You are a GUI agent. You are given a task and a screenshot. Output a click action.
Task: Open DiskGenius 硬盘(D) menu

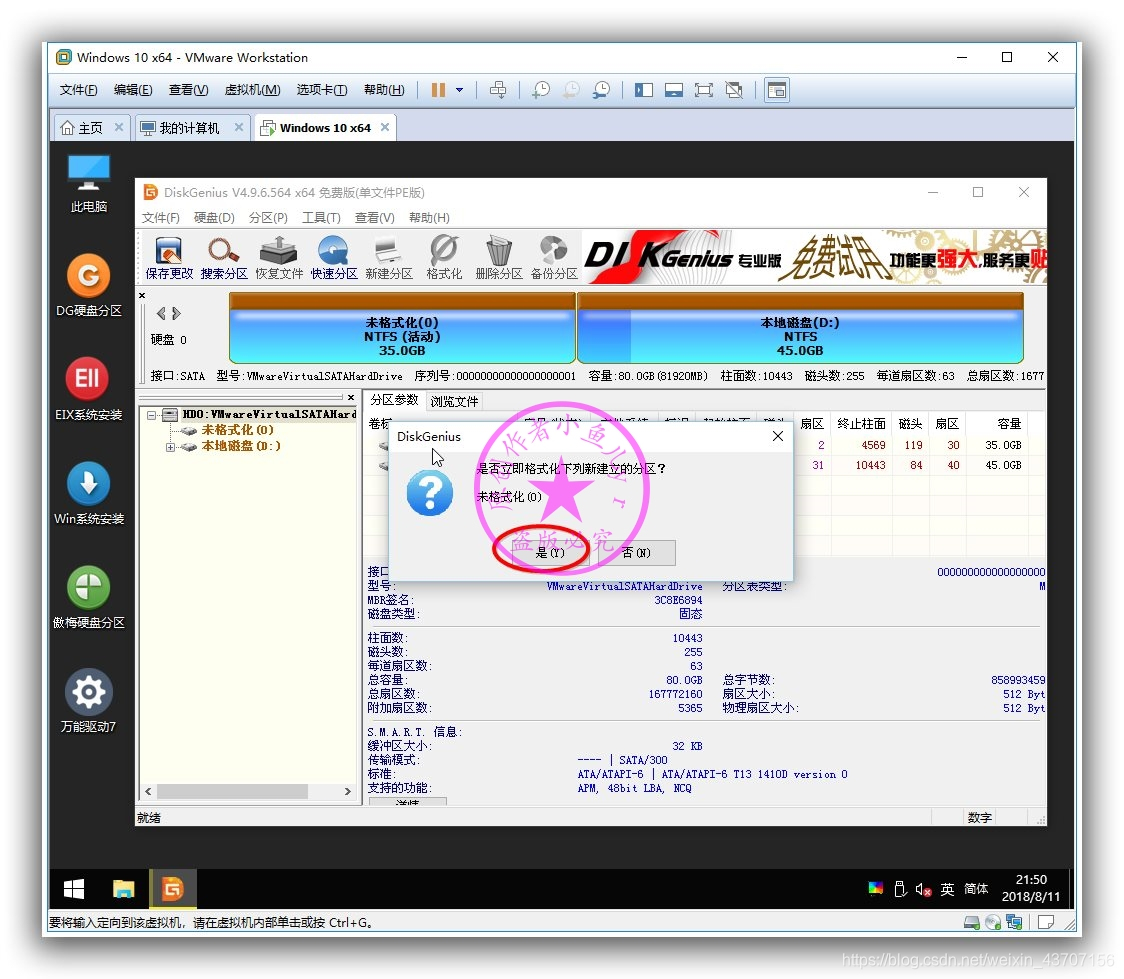pyautogui.click(x=214, y=217)
